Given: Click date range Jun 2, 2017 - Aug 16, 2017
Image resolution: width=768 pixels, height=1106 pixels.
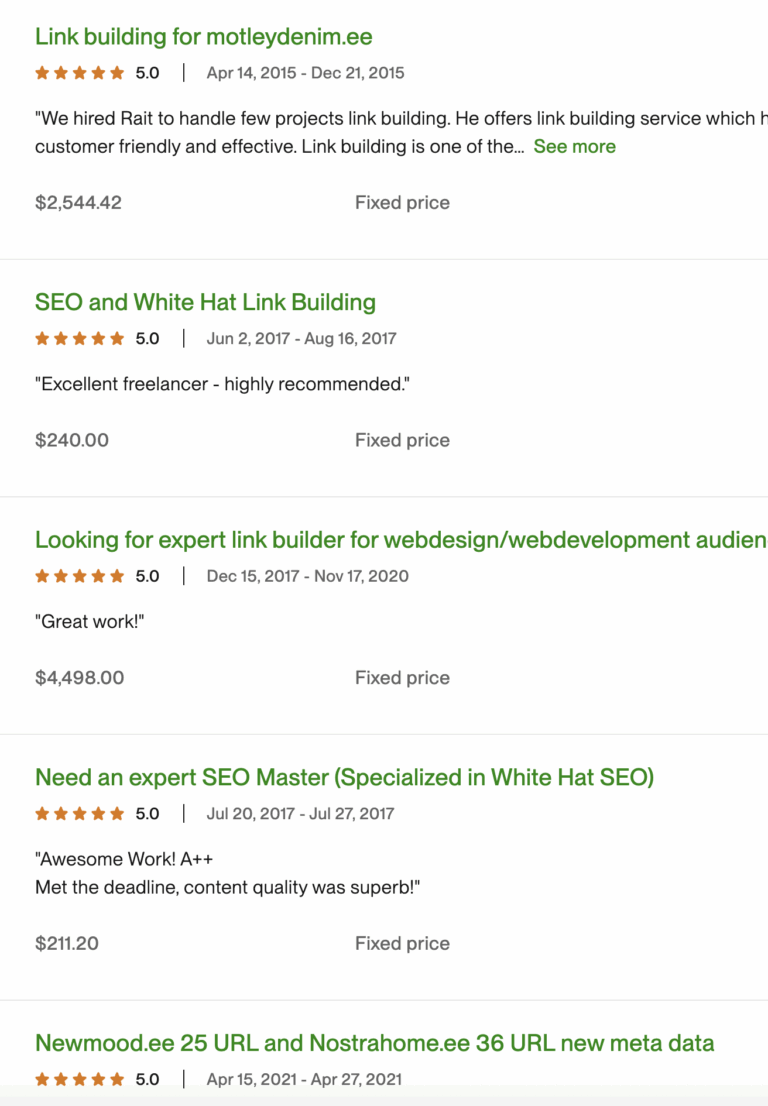Looking at the screenshot, I should click(x=301, y=339).
